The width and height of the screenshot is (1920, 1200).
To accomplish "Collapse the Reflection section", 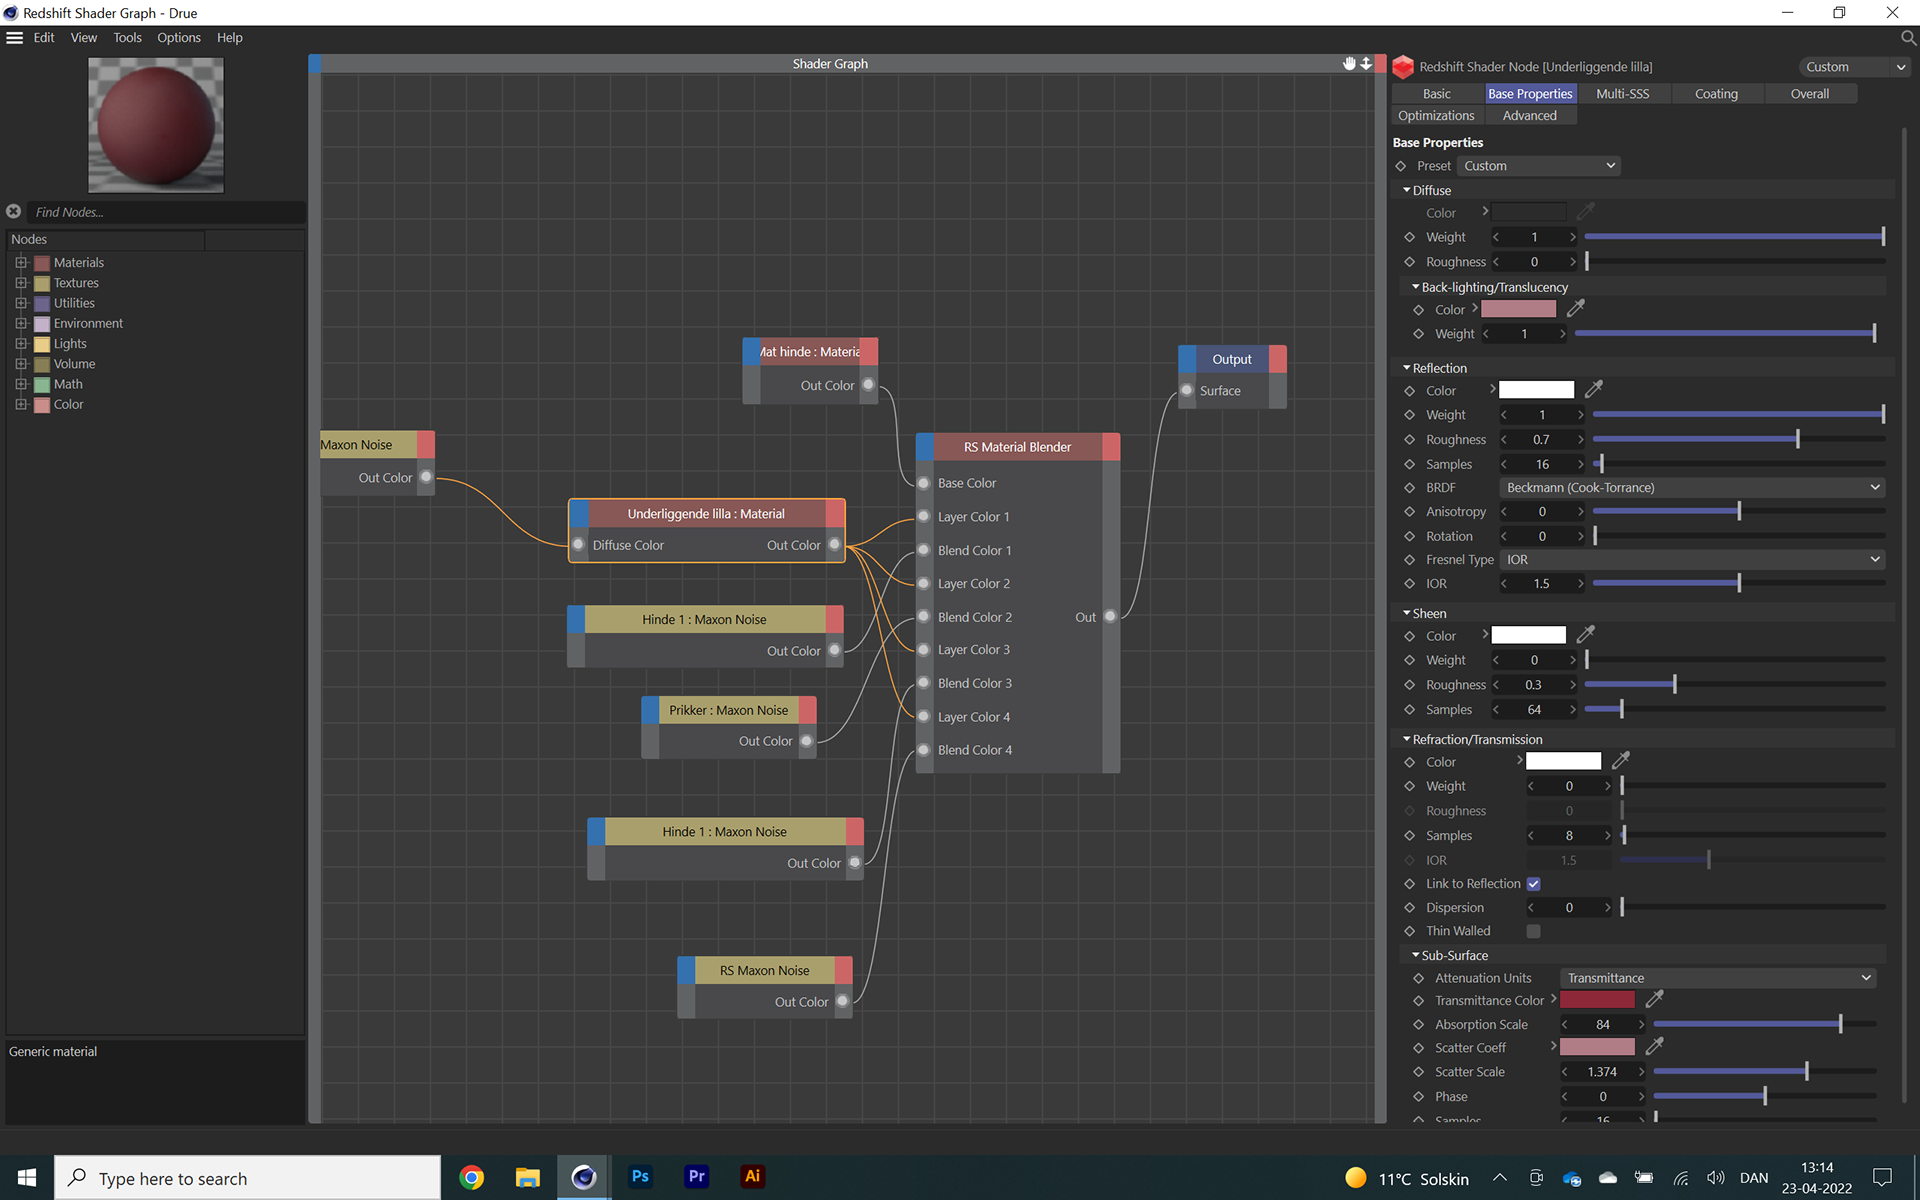I will click(x=1407, y=368).
